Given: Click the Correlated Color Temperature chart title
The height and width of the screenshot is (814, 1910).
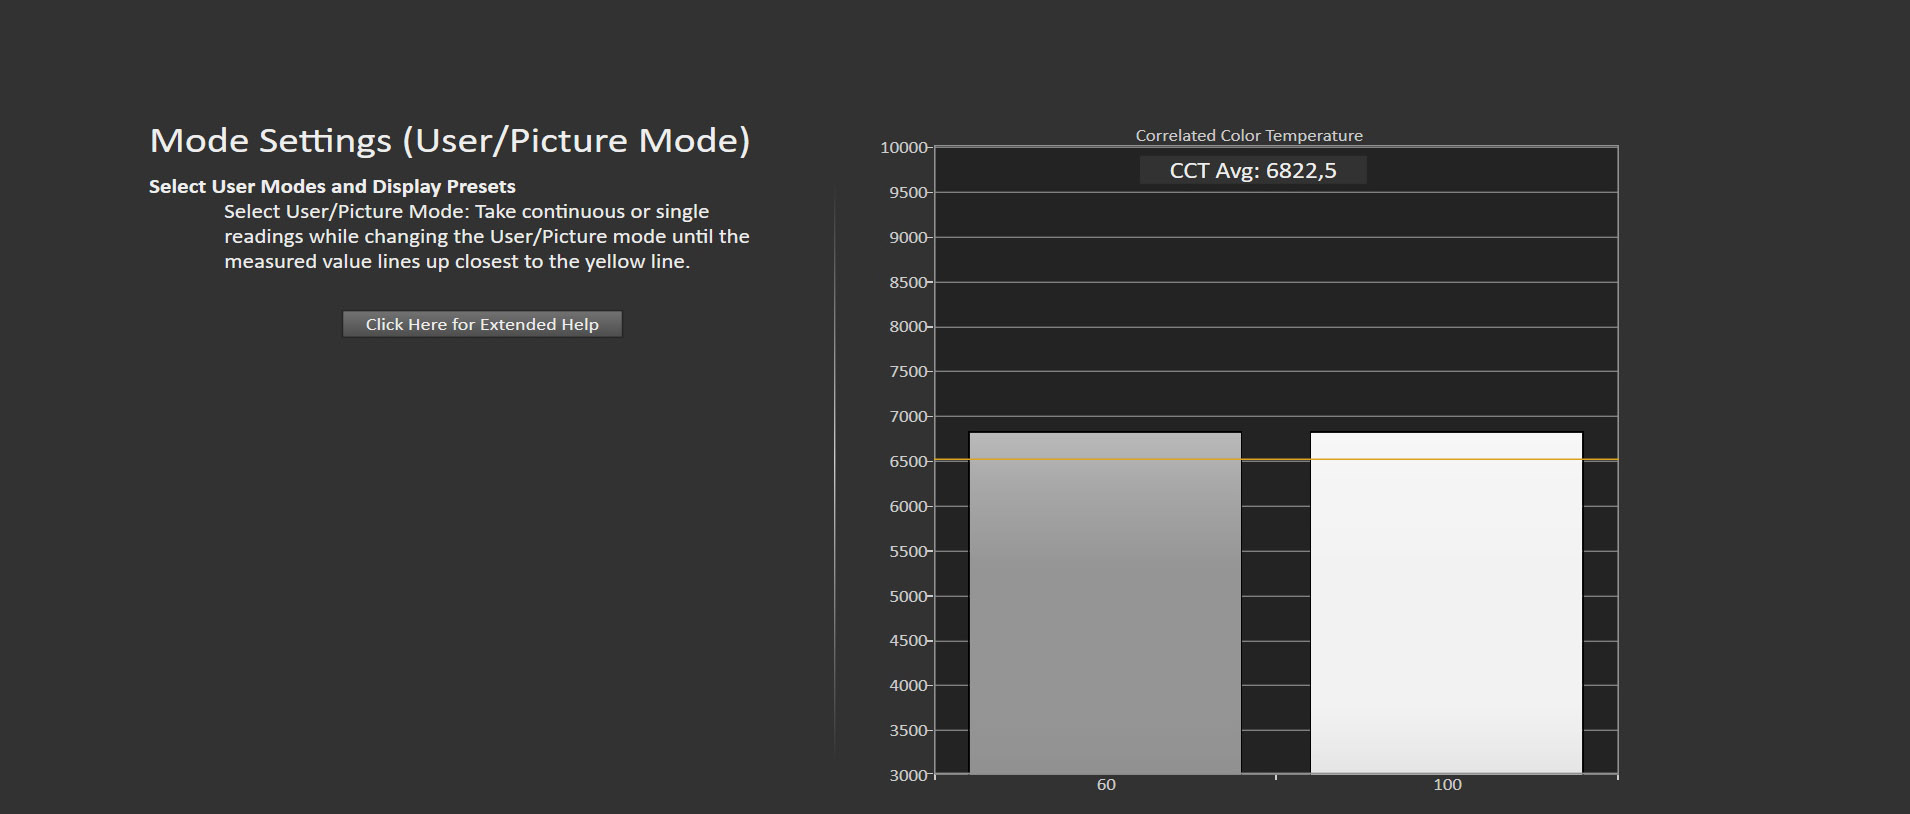Looking at the screenshot, I should [1248, 135].
